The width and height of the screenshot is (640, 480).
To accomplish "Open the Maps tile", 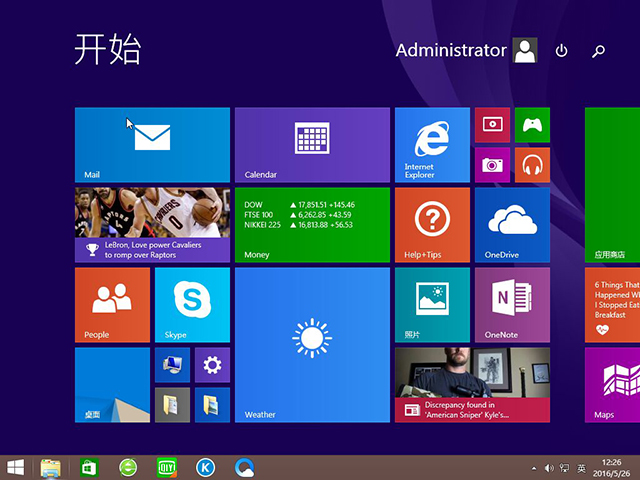I will (x=612, y=385).
